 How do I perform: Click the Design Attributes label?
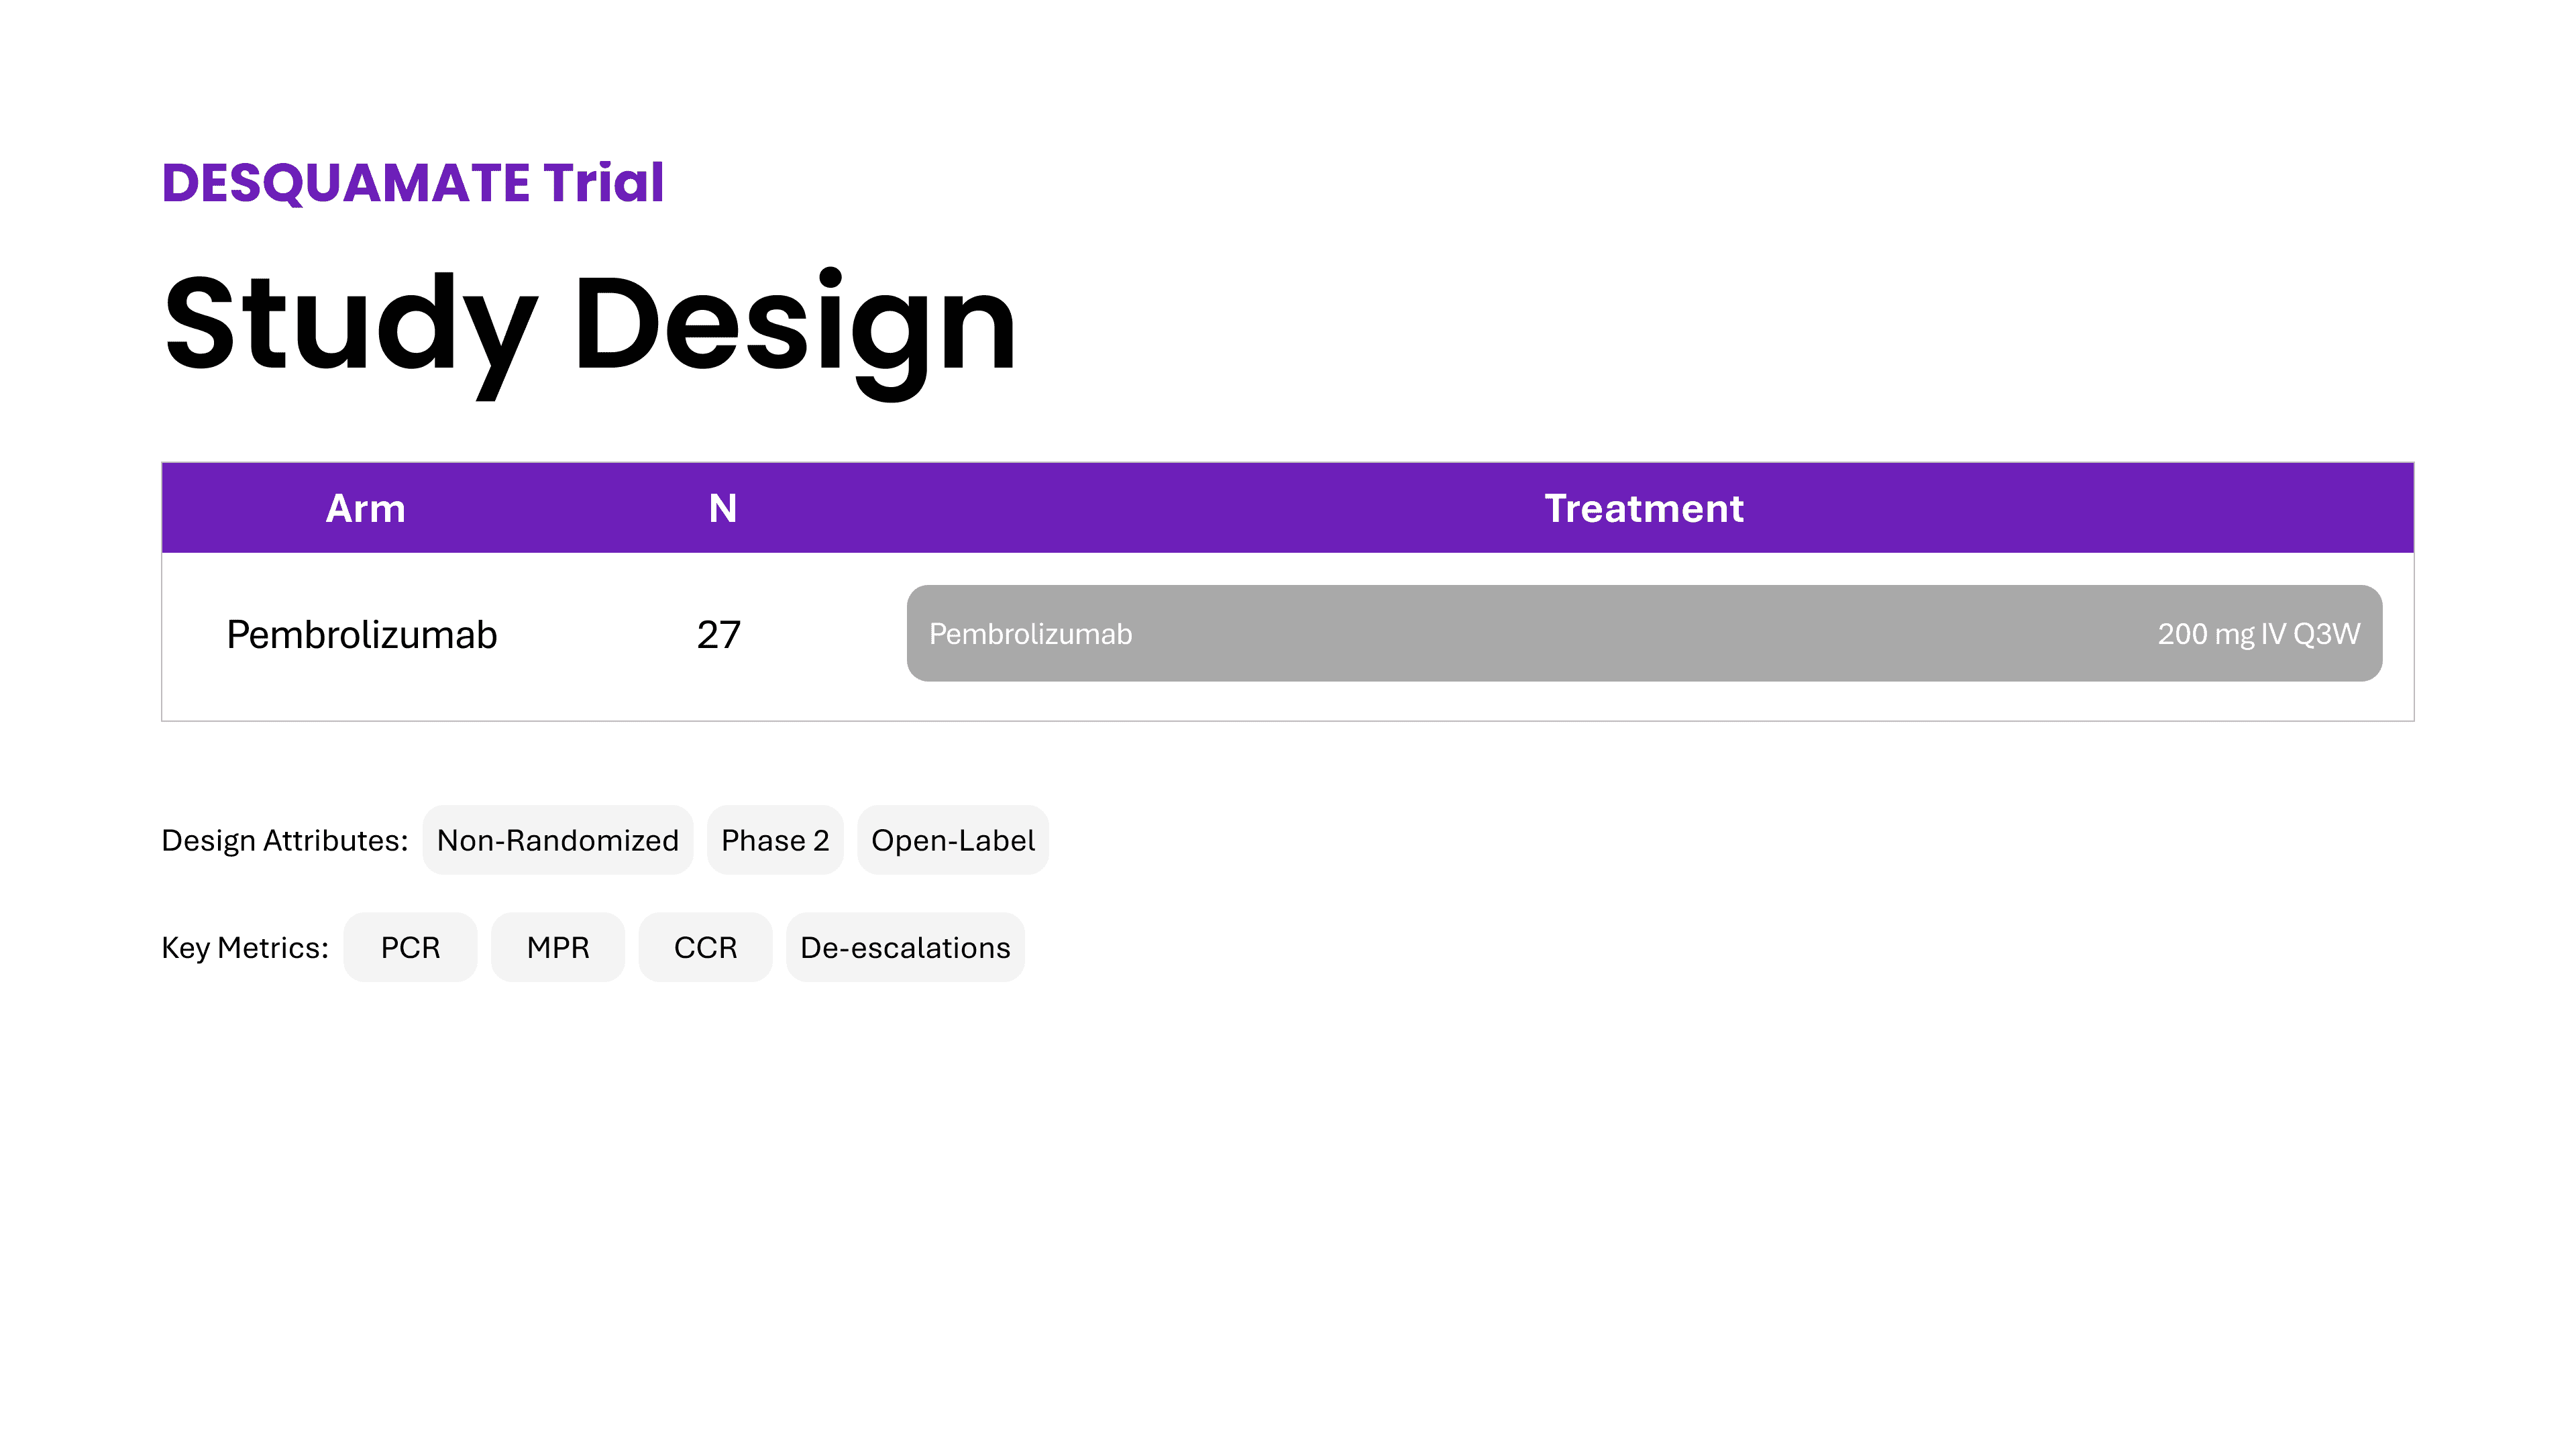tap(284, 840)
